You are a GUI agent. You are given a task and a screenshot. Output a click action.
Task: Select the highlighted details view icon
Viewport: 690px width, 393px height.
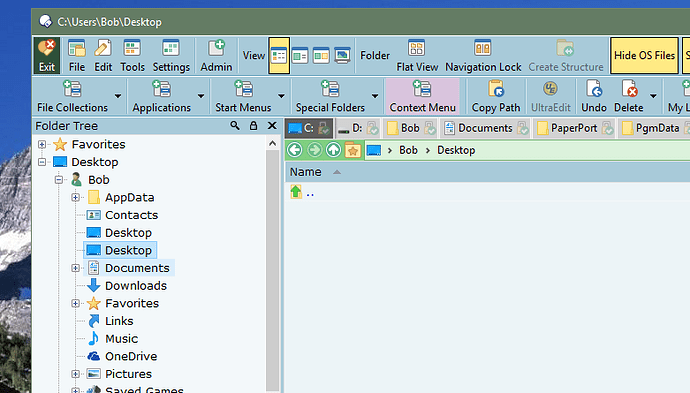[x=279, y=55]
